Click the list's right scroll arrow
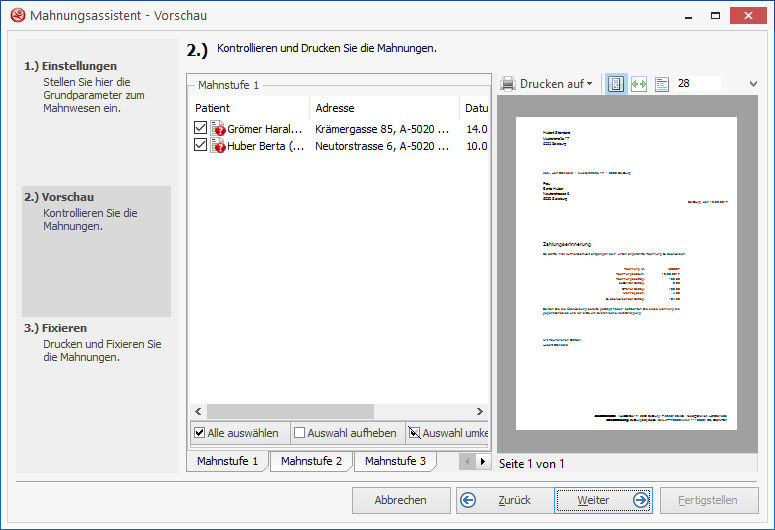Viewport: 775px width, 530px height. coord(480,411)
